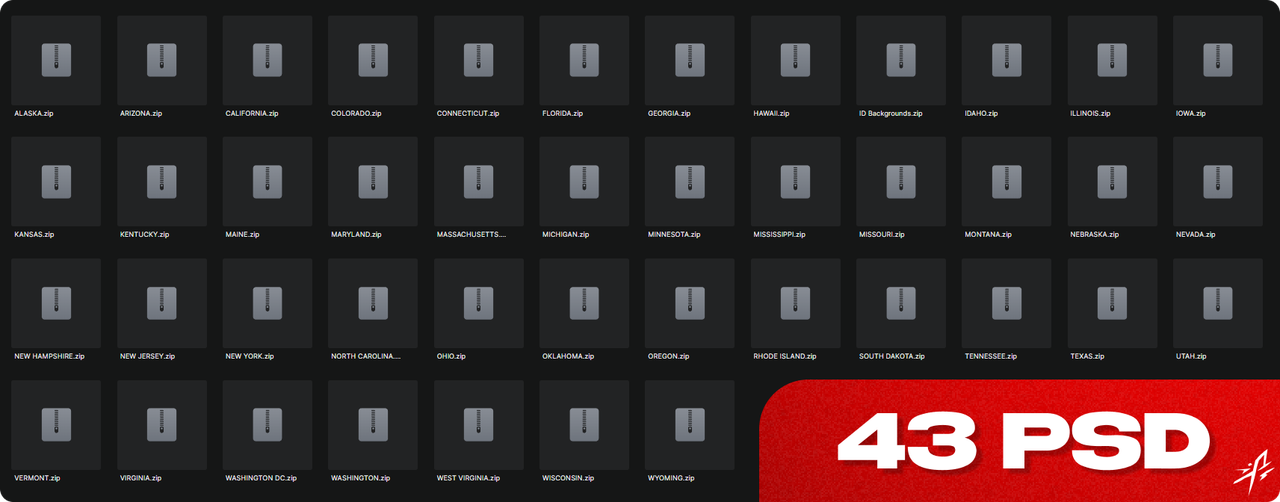Image resolution: width=1280 pixels, height=502 pixels.
Task: Select the OKLAHOMA.zip file name
Action: click(568, 356)
